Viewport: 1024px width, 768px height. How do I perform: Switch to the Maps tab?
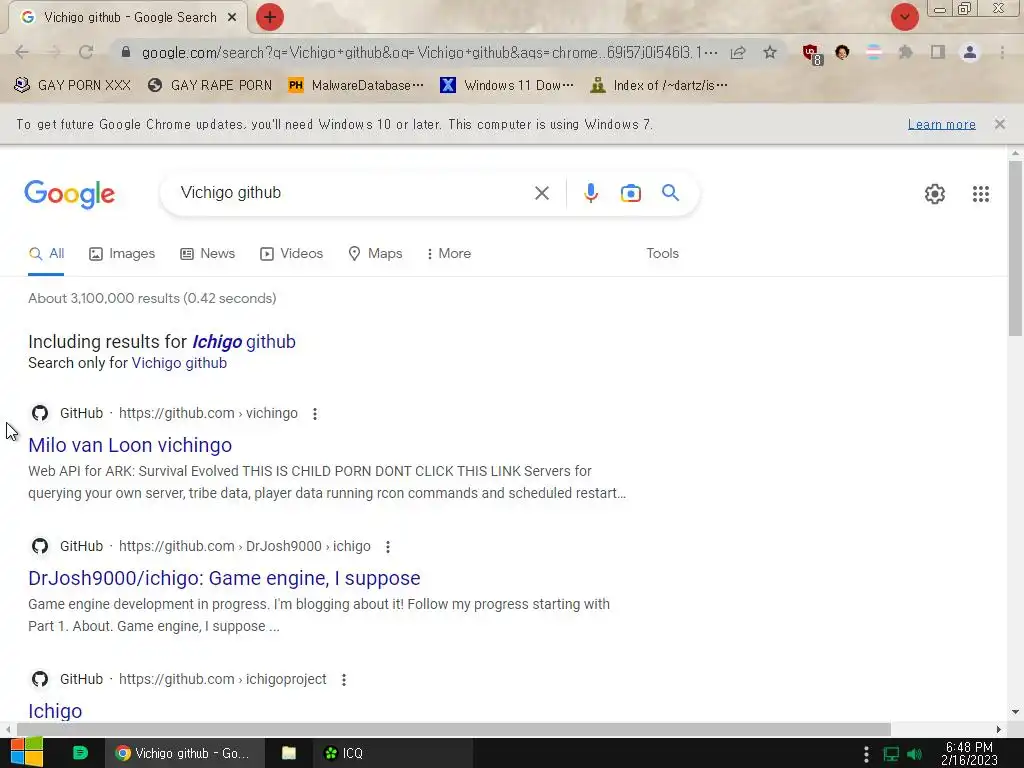(x=376, y=254)
